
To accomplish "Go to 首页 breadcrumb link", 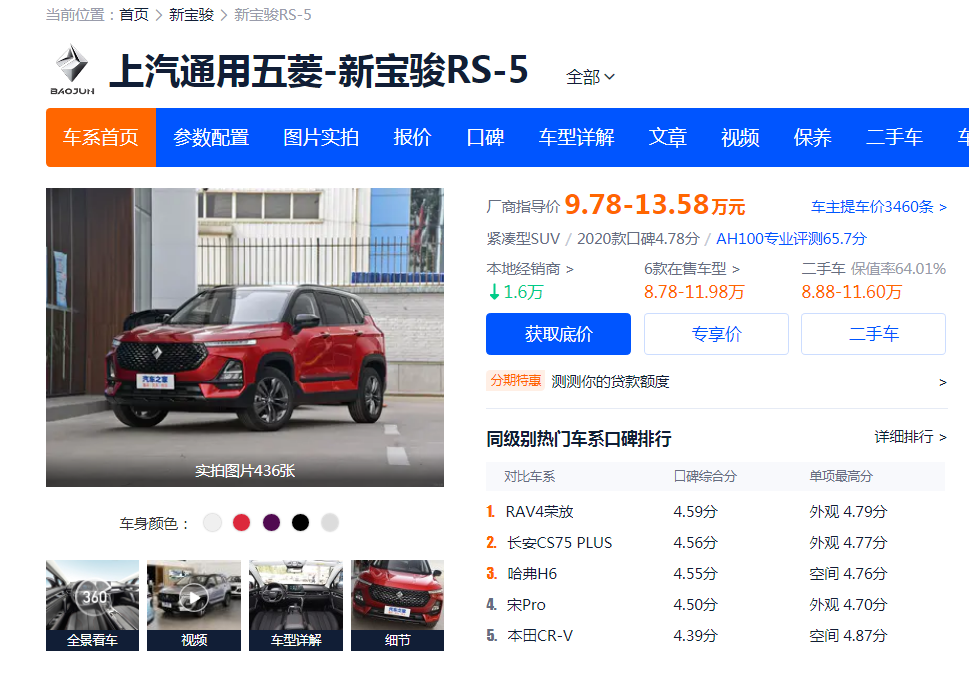I will 134,14.
